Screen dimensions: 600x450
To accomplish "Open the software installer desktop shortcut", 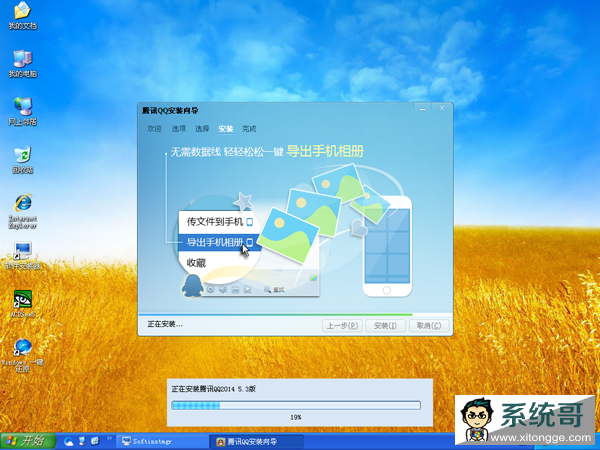I will (x=23, y=255).
